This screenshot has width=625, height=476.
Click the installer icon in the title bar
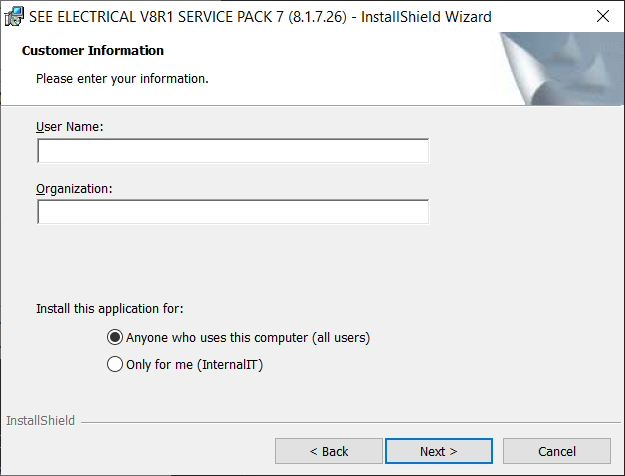[x=14, y=17]
